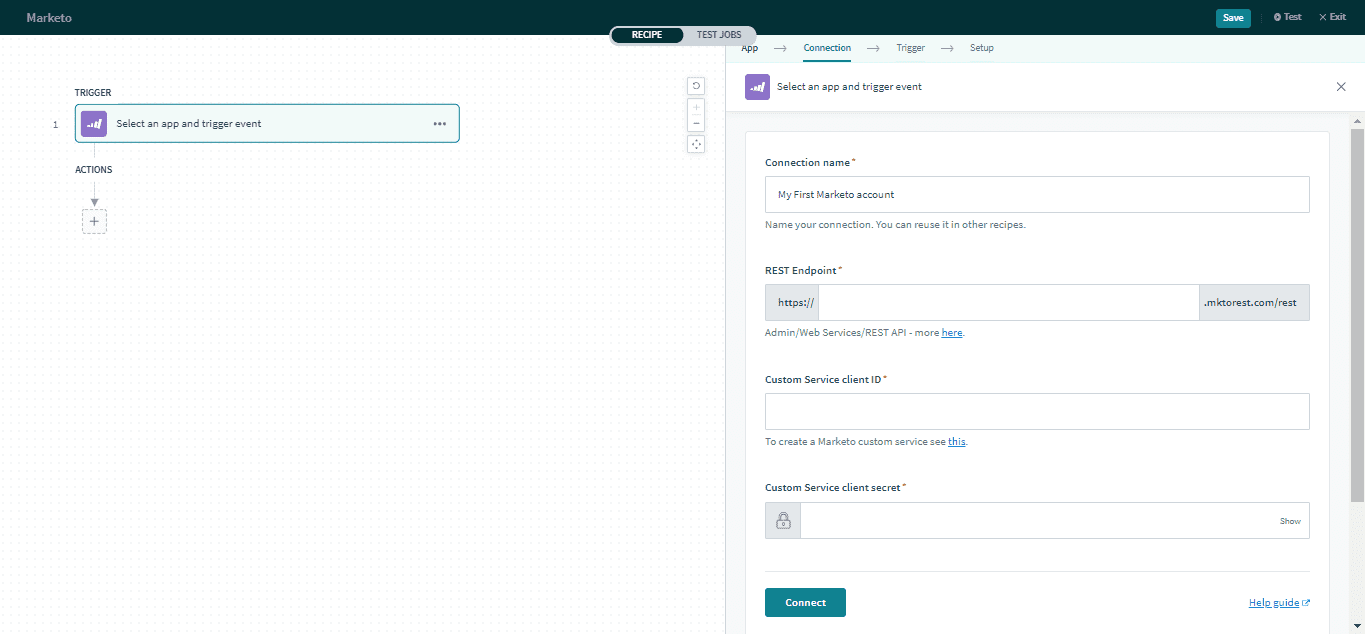Switch to the TEST JOBS tab
The width and height of the screenshot is (1365, 634).
[x=718, y=34]
